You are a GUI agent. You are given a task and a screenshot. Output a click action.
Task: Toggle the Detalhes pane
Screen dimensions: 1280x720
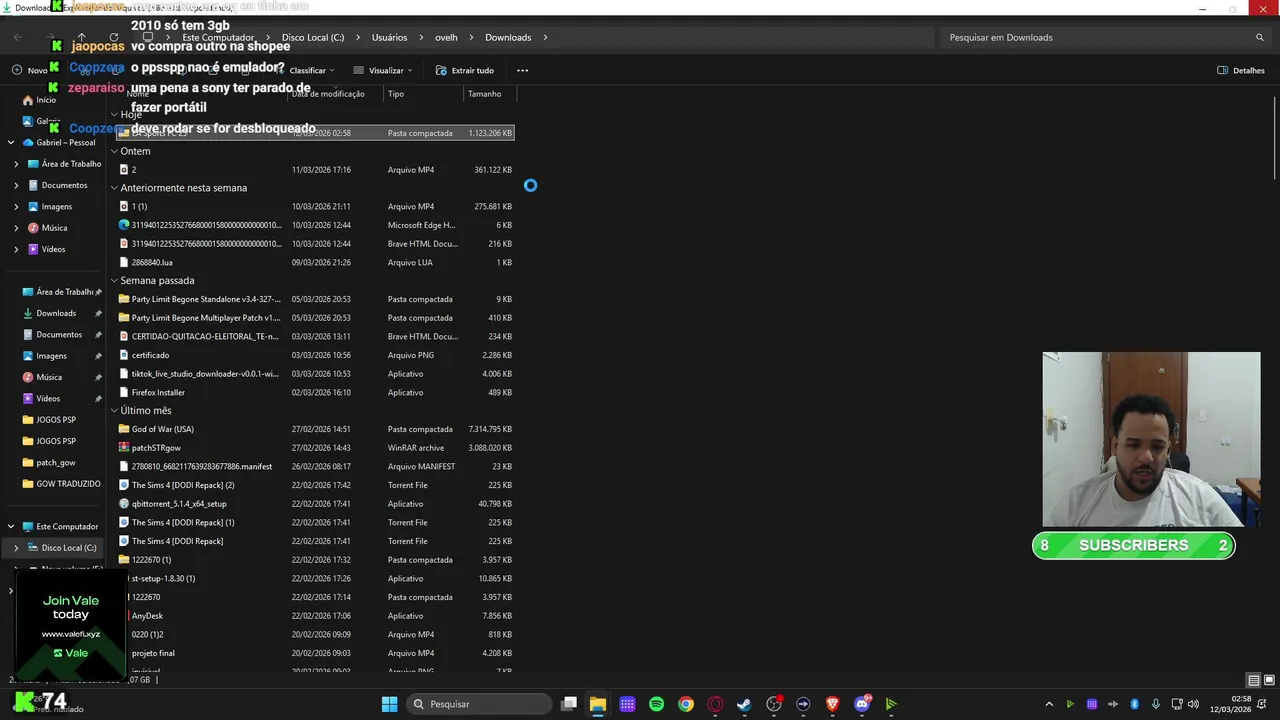pyautogui.click(x=1241, y=70)
